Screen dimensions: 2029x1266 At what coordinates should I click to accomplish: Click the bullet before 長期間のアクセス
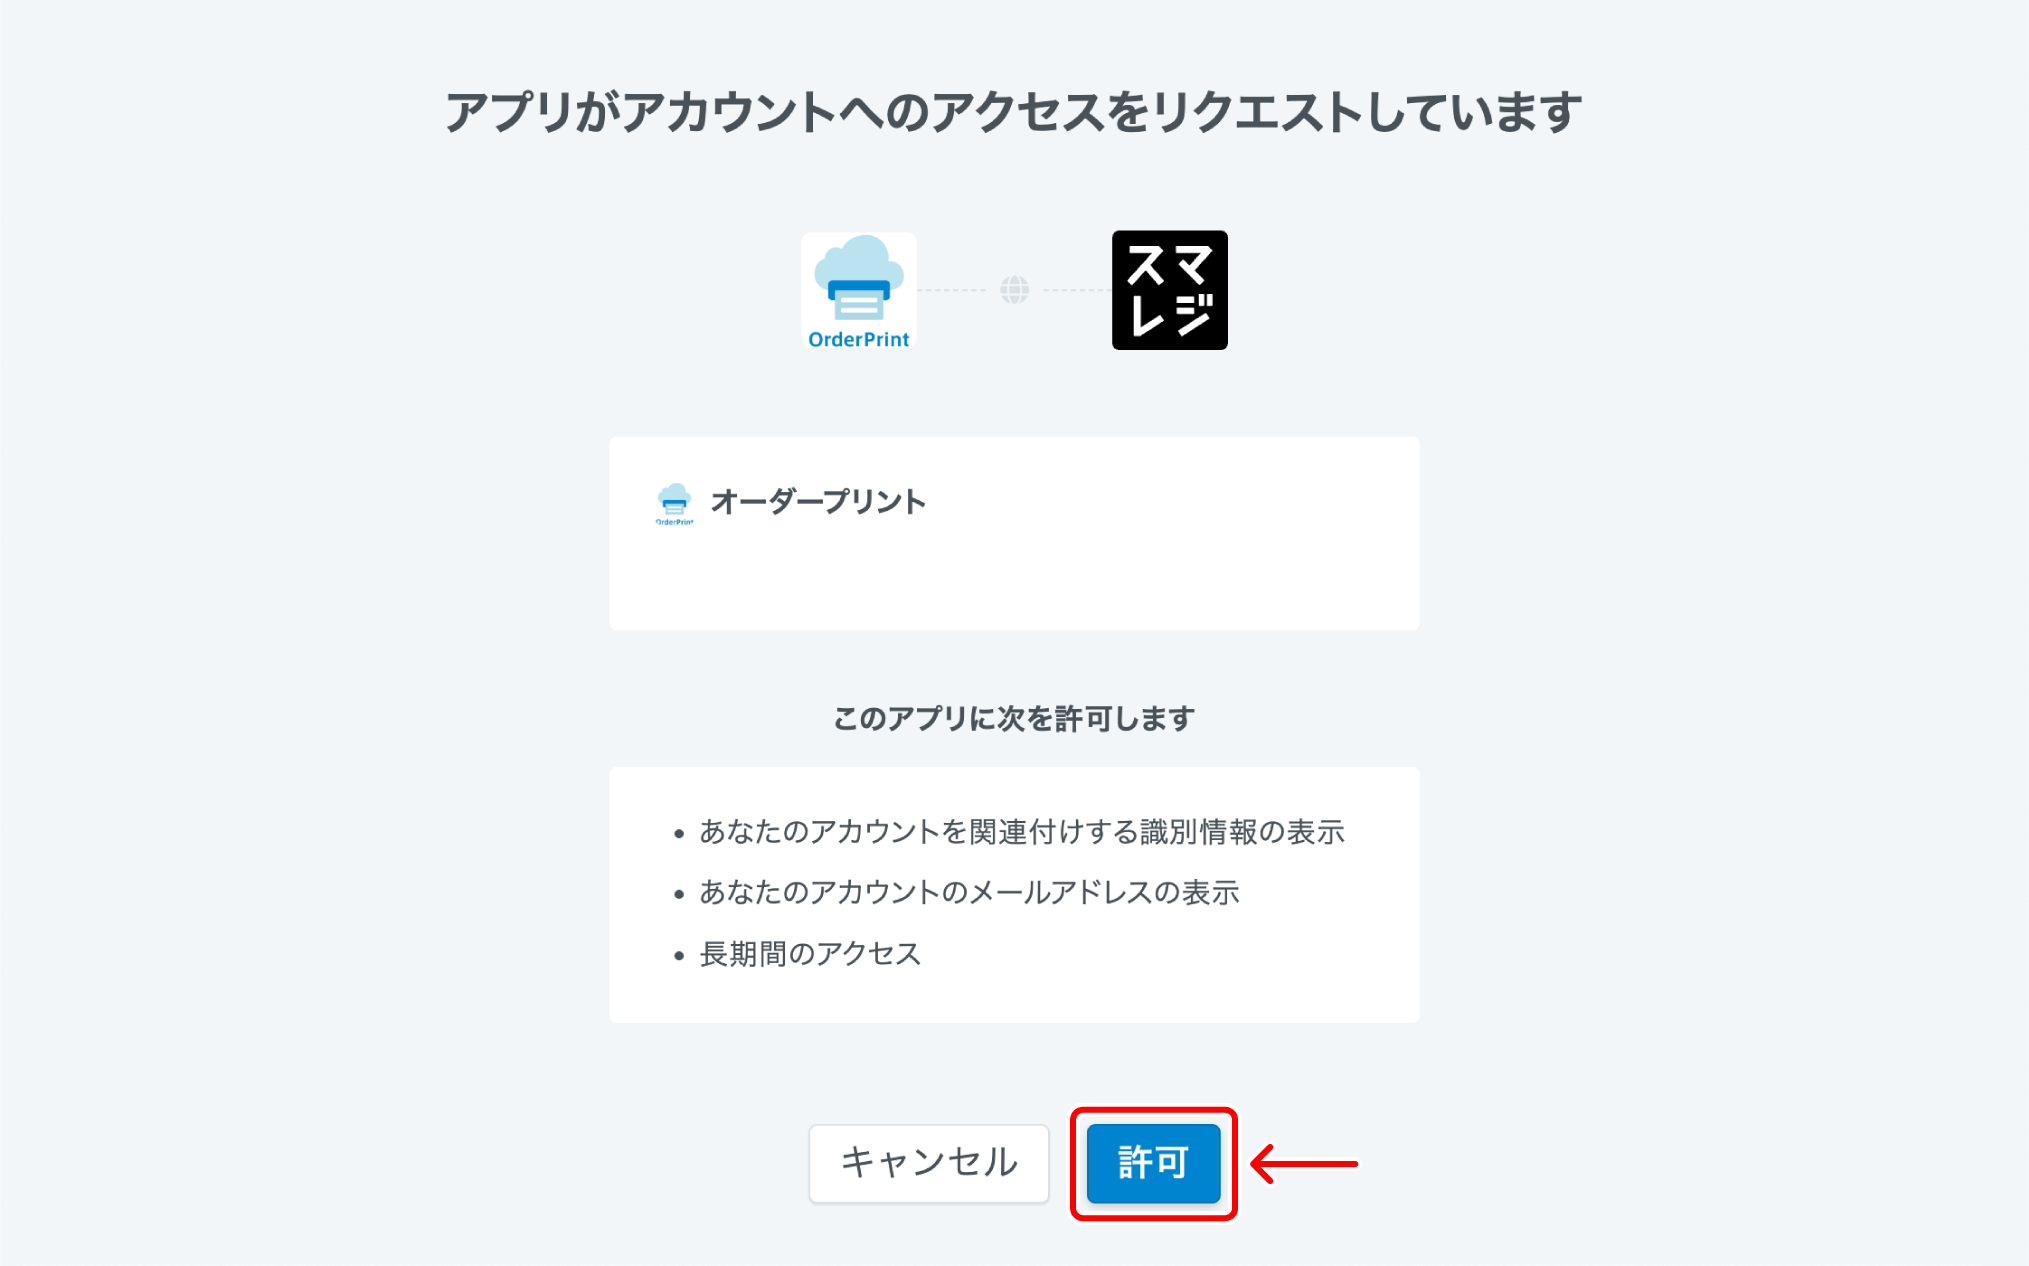tap(679, 956)
